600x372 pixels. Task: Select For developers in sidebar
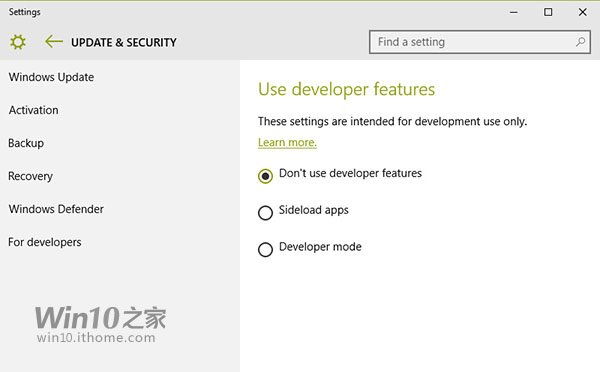pos(45,242)
